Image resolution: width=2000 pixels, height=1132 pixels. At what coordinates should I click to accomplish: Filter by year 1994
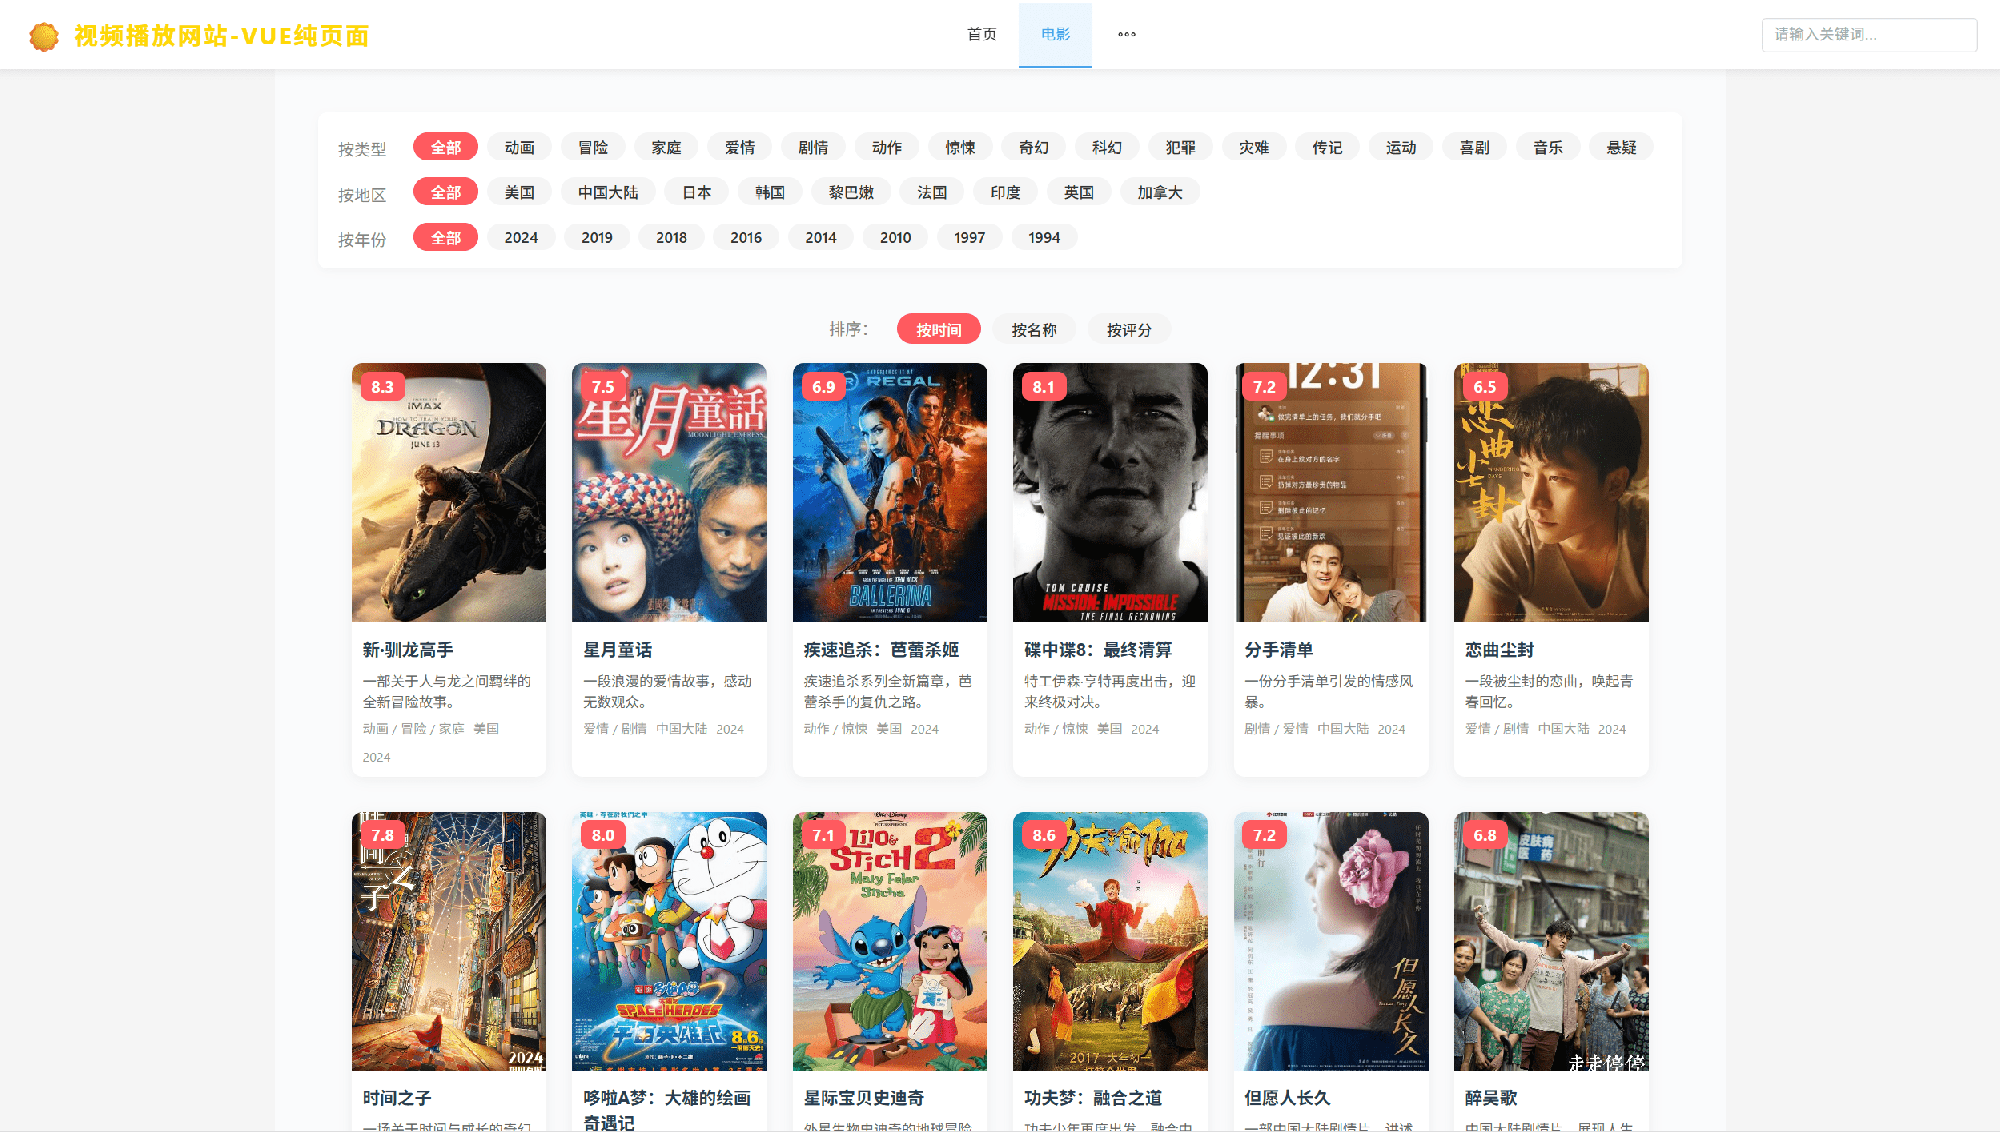coord(1044,237)
